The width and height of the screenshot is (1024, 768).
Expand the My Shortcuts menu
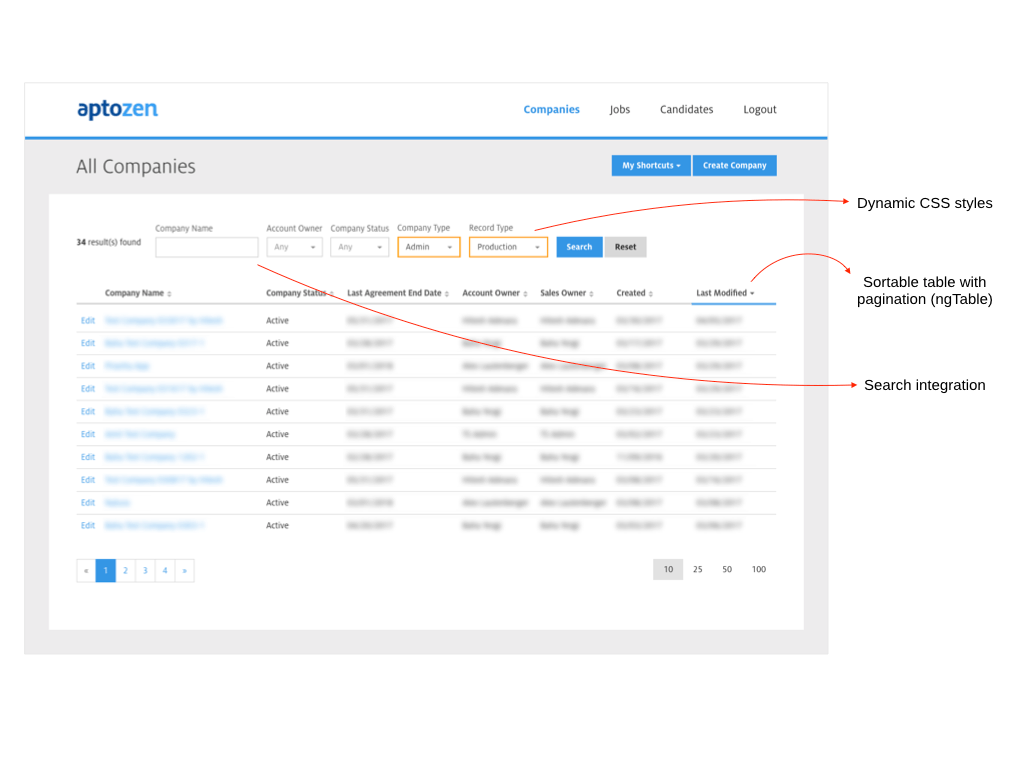pyautogui.click(x=651, y=165)
